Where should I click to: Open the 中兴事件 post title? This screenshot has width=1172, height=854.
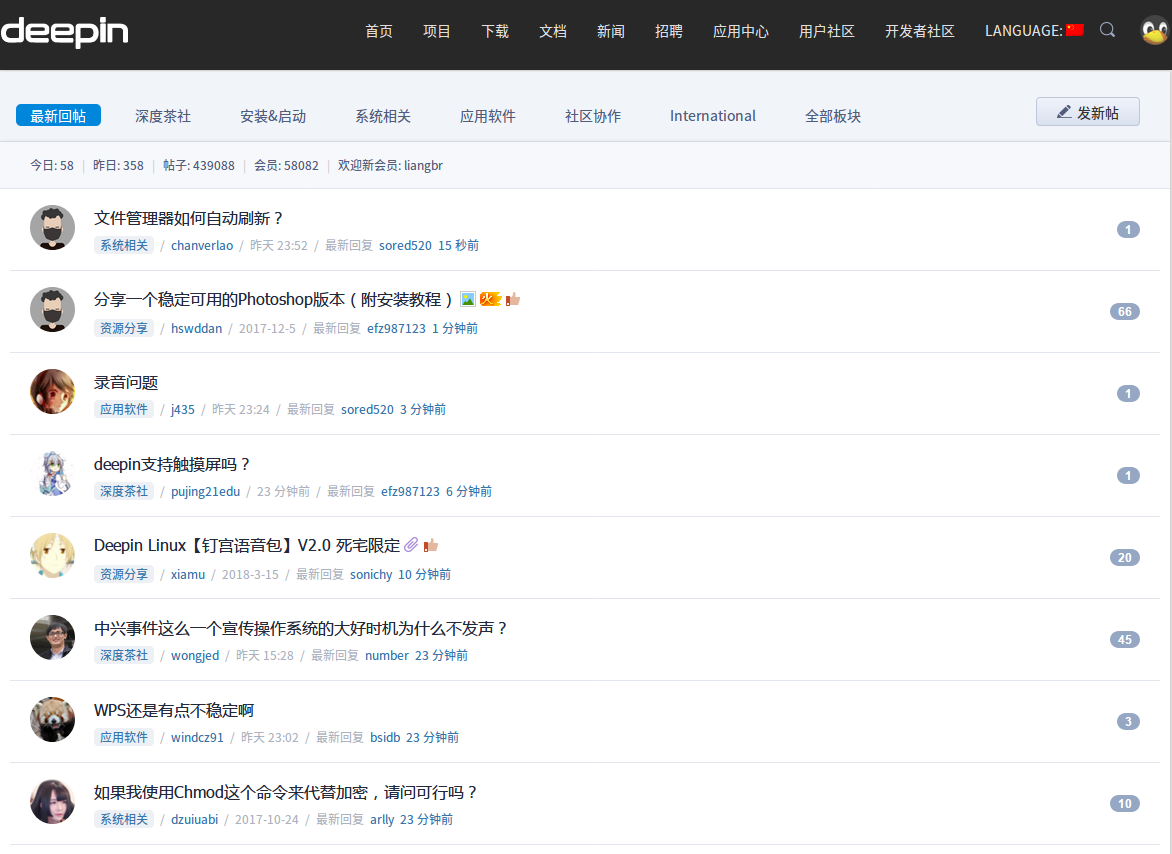coord(300,628)
